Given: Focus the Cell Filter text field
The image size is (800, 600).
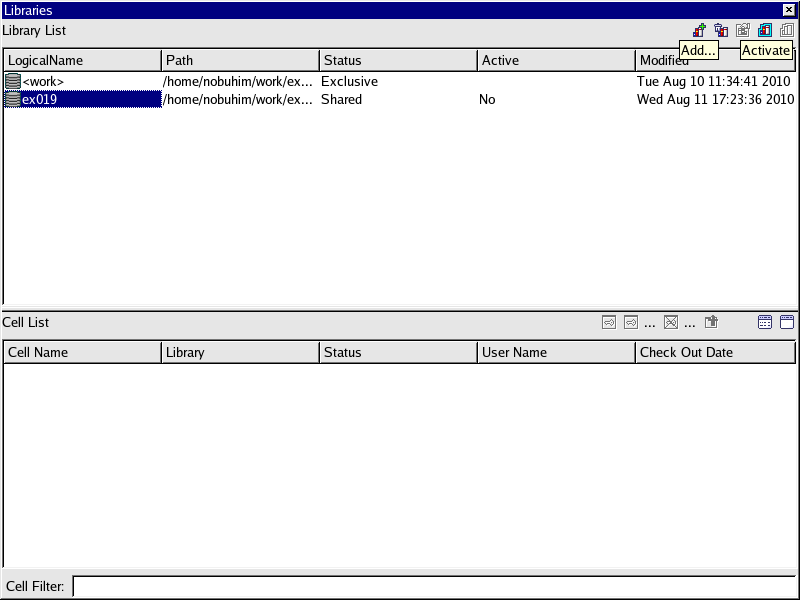Looking at the screenshot, I should tap(434, 586).
